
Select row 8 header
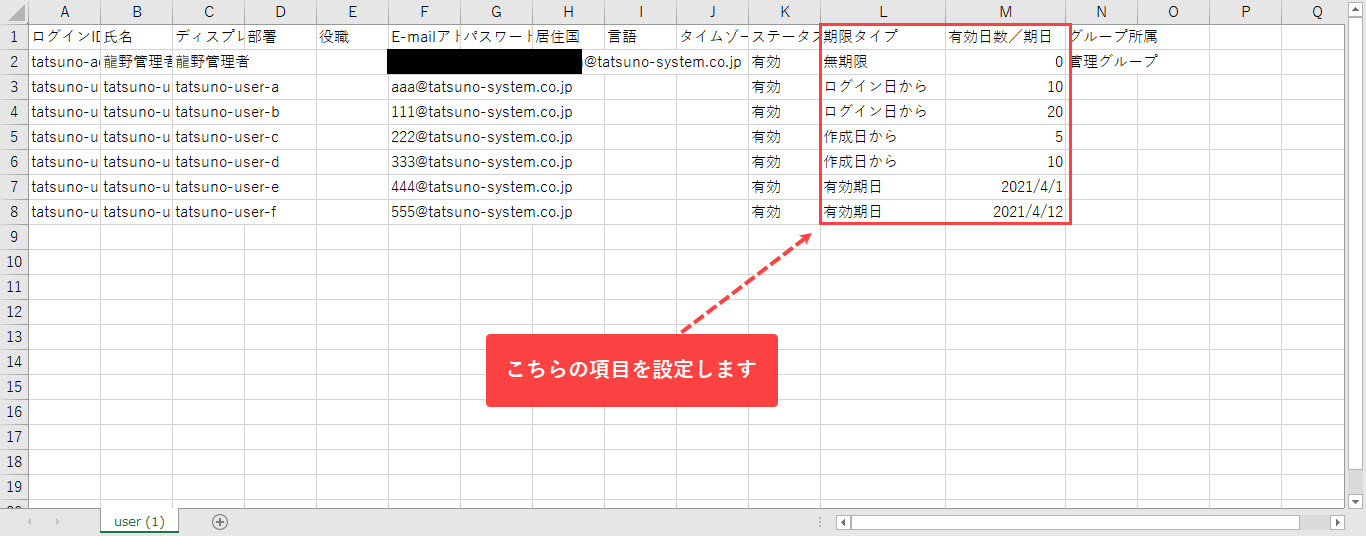(14, 211)
